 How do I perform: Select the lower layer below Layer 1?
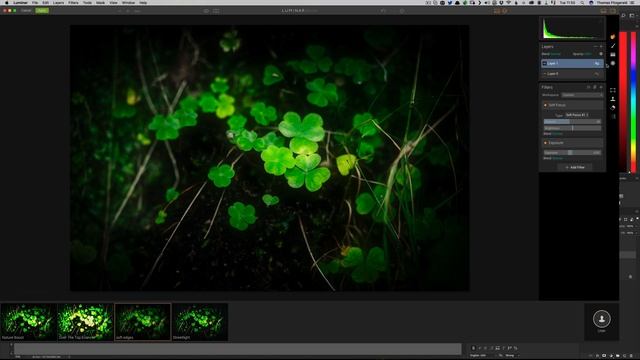tap(572, 74)
